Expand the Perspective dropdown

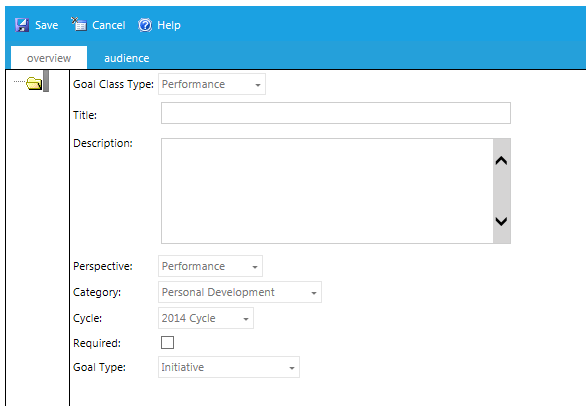(x=210, y=266)
